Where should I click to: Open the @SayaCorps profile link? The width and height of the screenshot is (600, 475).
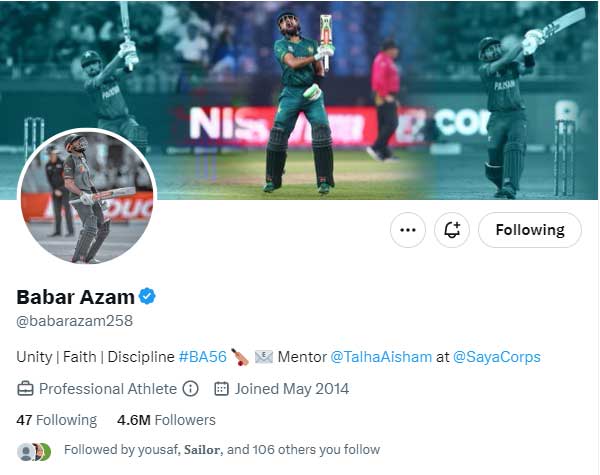(497, 356)
